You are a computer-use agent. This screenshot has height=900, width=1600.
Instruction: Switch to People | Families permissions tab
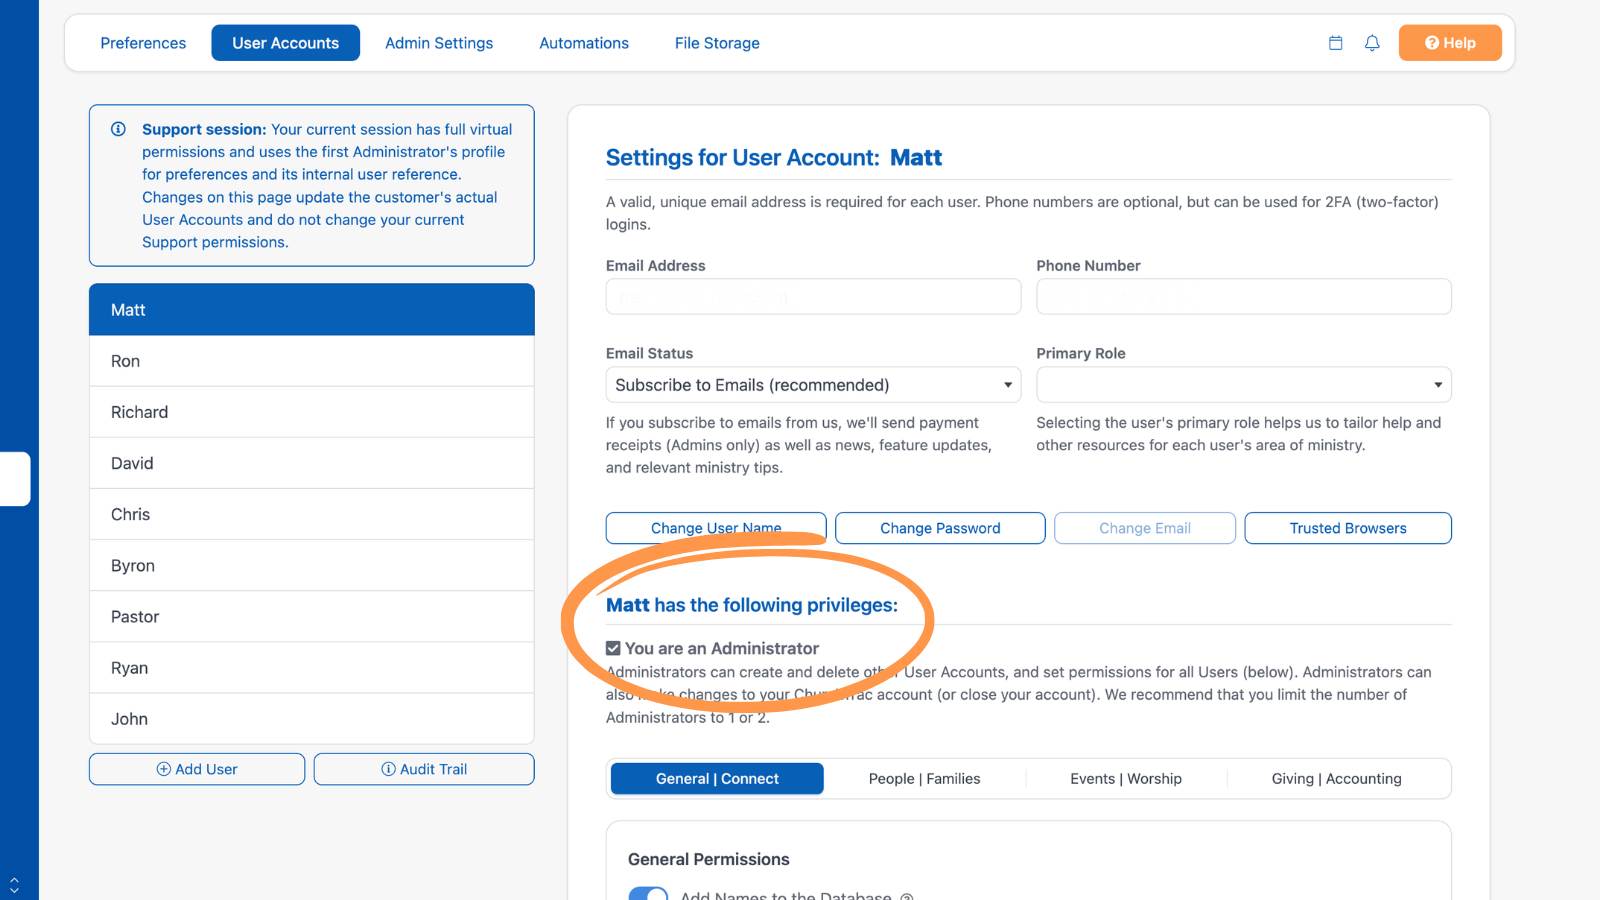(925, 779)
